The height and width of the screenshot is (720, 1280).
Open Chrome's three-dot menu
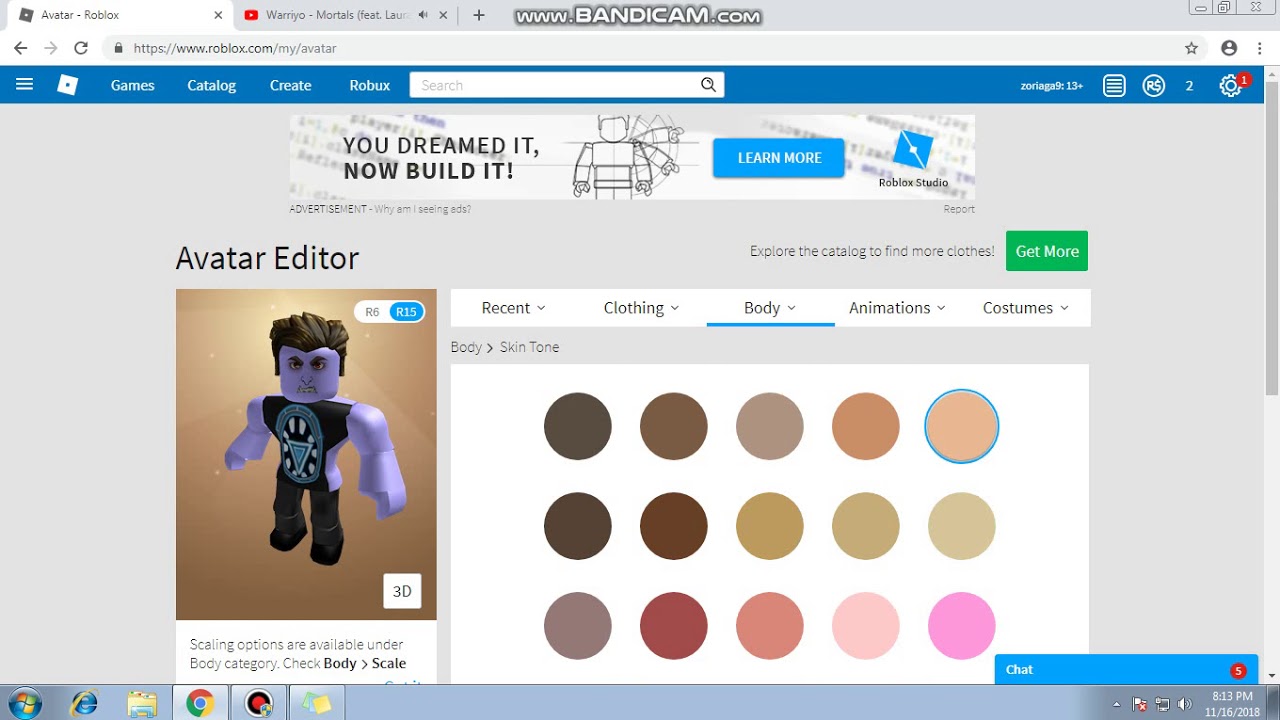[1260, 48]
